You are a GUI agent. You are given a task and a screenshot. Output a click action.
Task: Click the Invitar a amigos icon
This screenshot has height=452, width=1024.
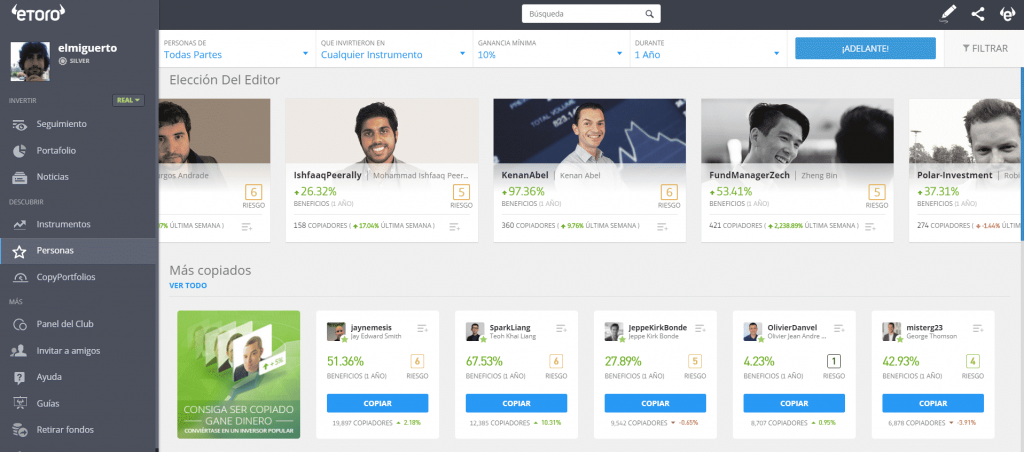click(x=19, y=351)
